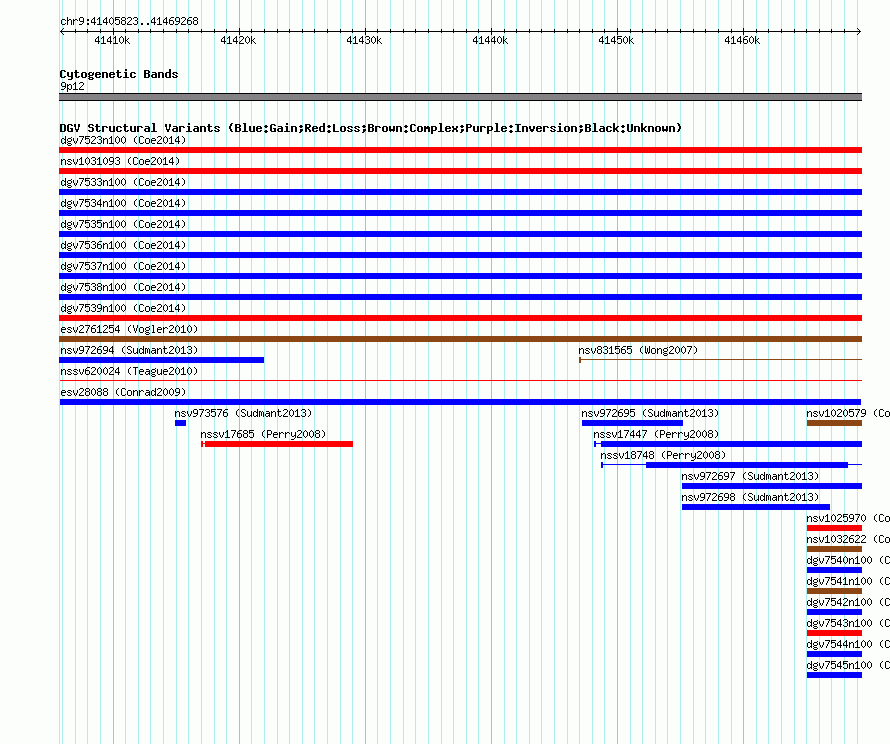Click the dgv7535n100 (Coe2014) label

pos(123,224)
